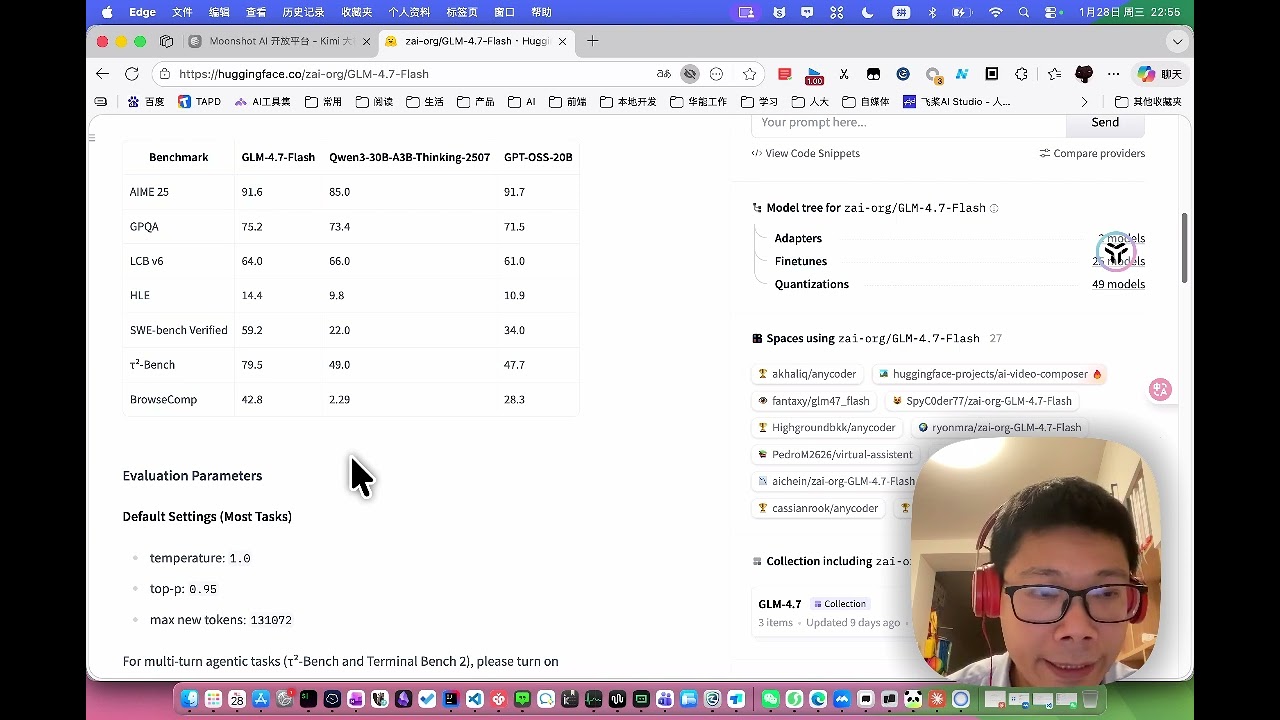The image size is (1280, 720).
Task: Open the Wi-Fi status menu
Action: coord(996,12)
